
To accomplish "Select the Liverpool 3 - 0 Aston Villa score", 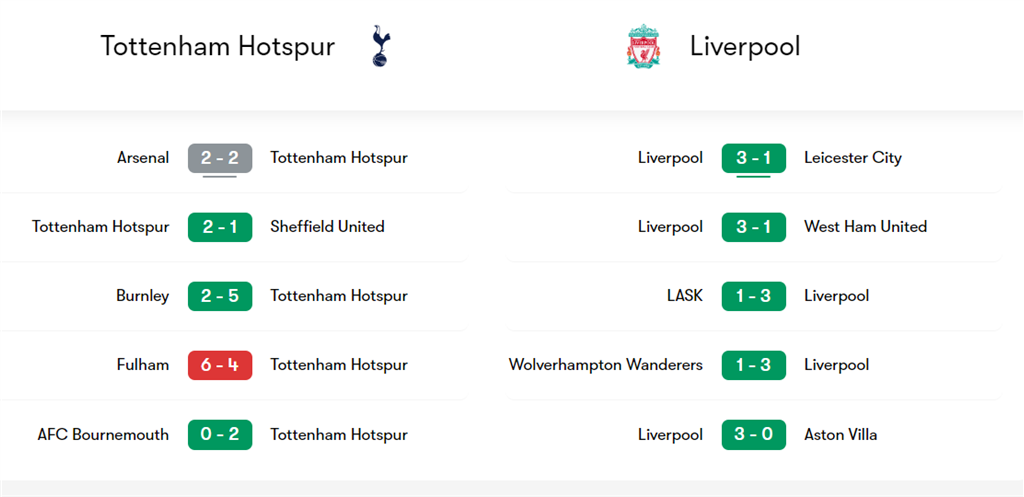I will point(754,435).
